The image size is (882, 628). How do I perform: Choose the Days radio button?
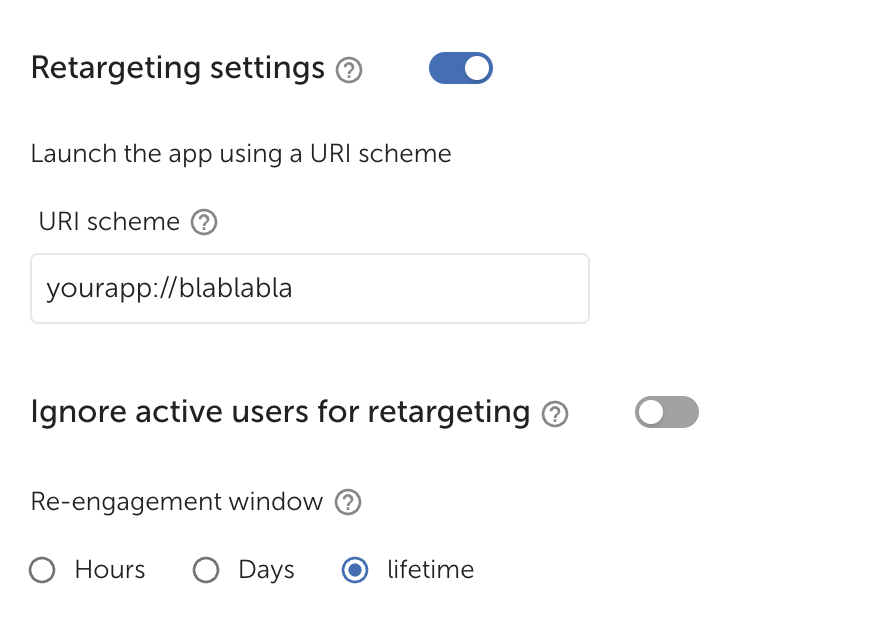click(205, 571)
